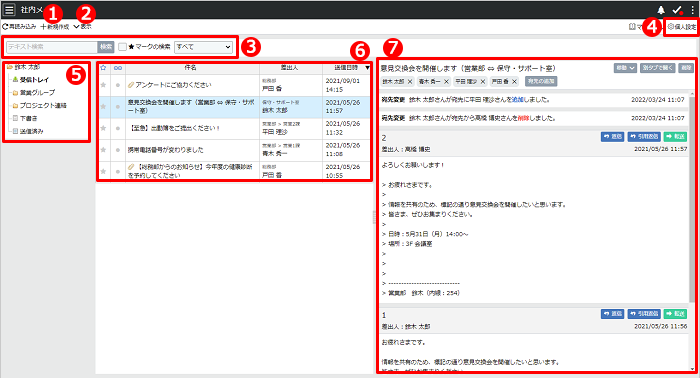The width and height of the screenshot is (700, 378).
Task: Click the link/read-status column header icon
Action: pos(118,68)
